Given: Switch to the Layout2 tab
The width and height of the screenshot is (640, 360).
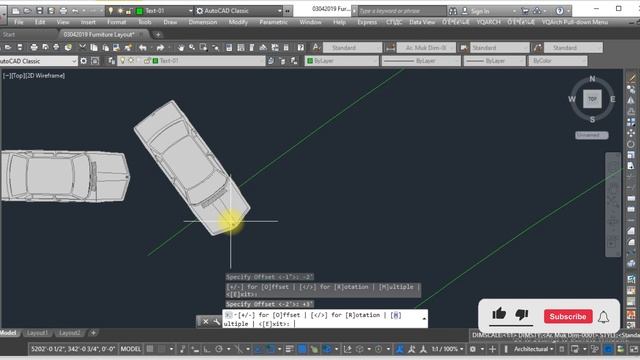Looking at the screenshot, I should (69, 333).
